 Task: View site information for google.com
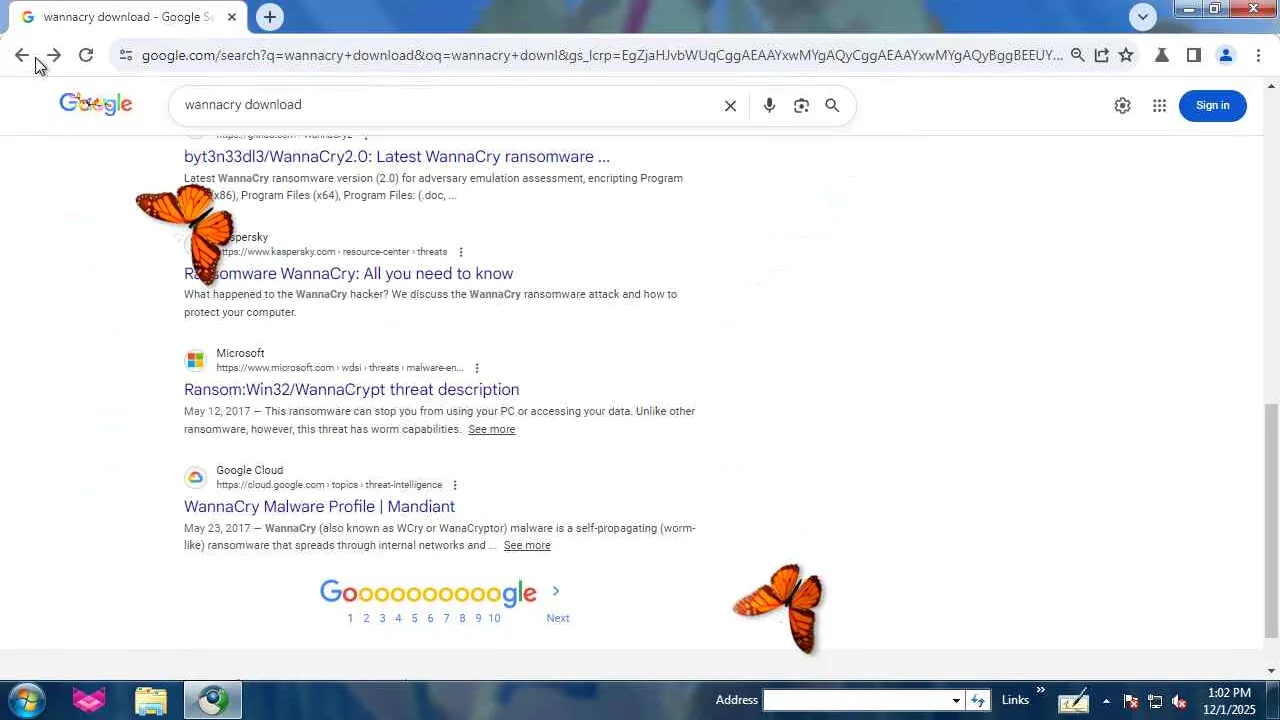tap(125, 56)
